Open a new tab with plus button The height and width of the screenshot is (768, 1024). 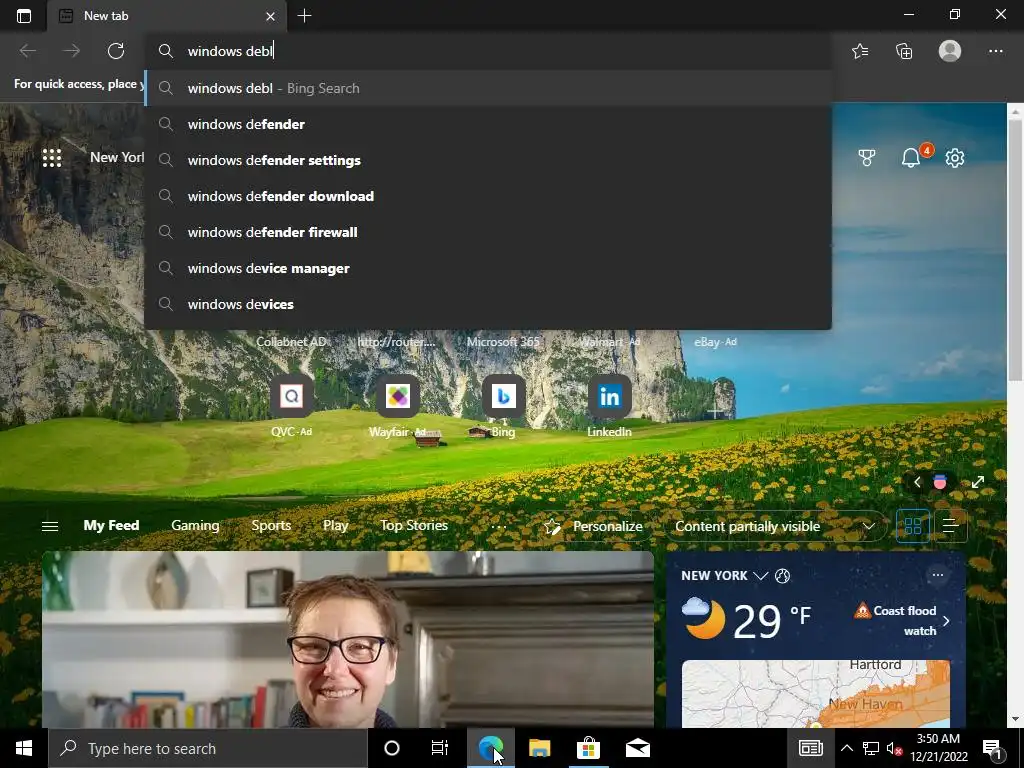tap(304, 16)
